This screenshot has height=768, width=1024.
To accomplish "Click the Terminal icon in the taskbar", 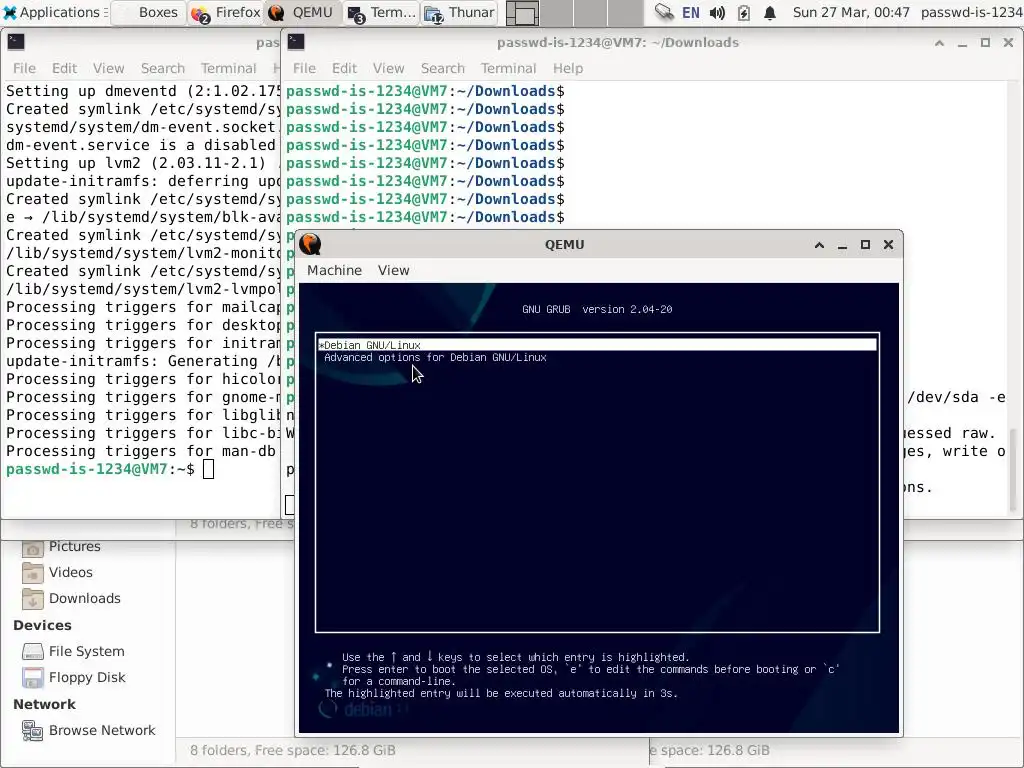I will [356, 13].
